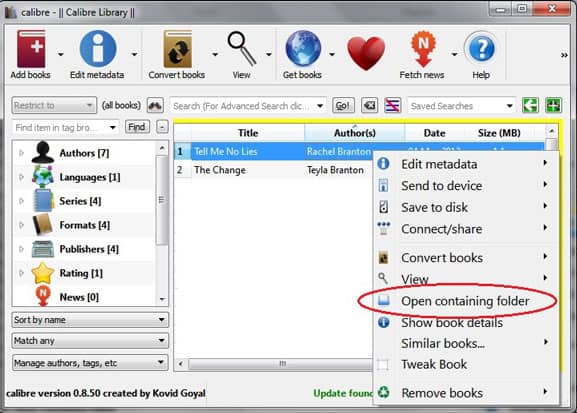The height and width of the screenshot is (413, 577).
Task: Click the Find item in tag browser field
Action: 66,127
